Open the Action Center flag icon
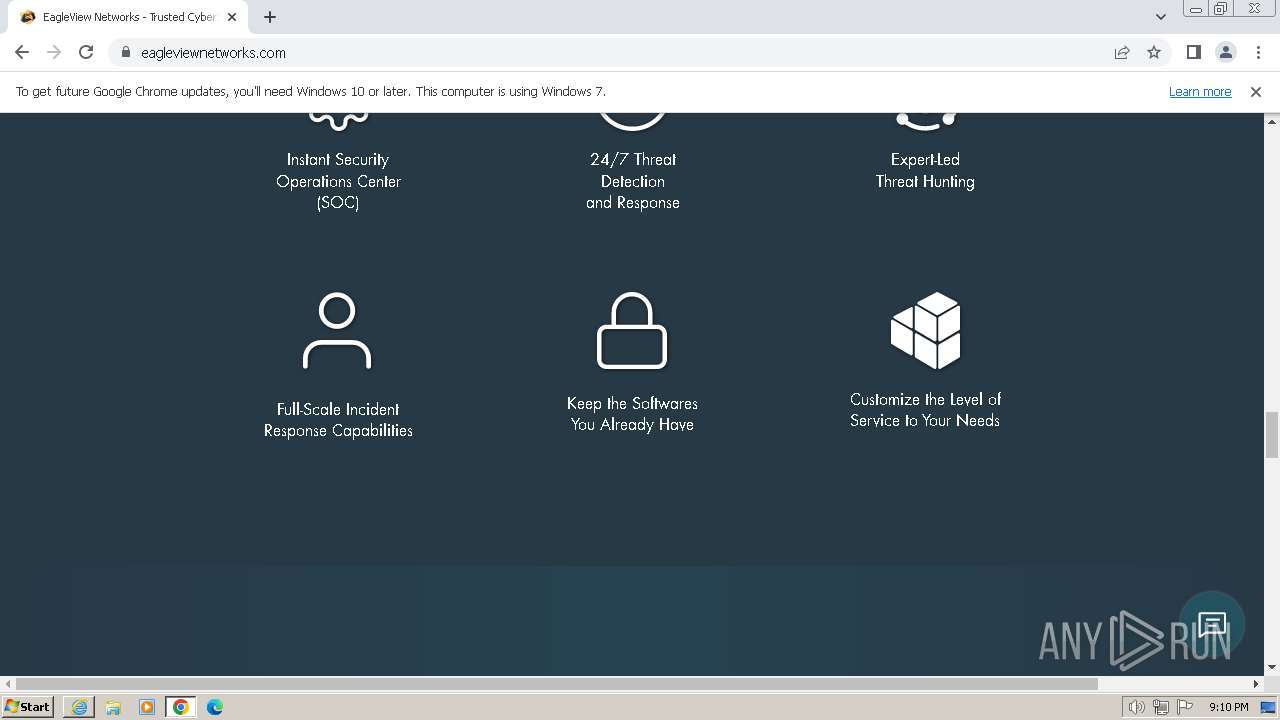This screenshot has height=720, width=1280. tap(1185, 707)
